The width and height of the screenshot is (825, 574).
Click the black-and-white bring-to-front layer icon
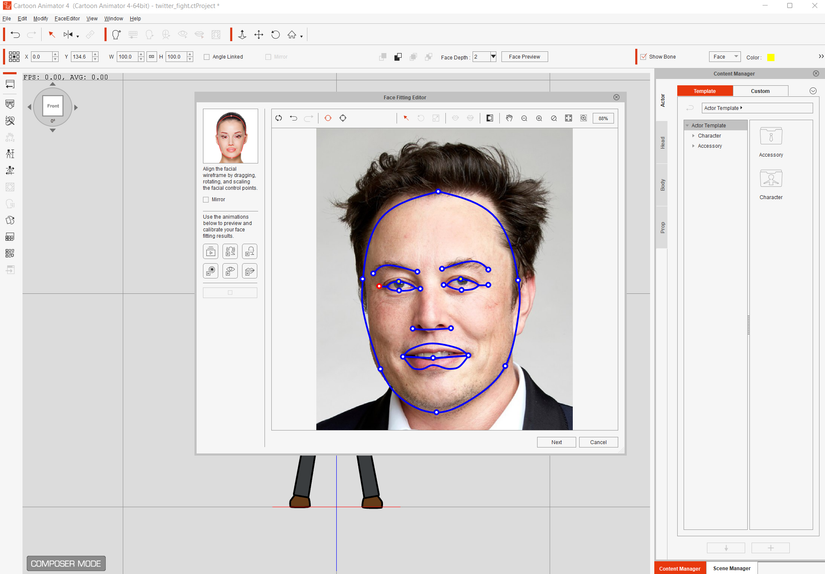(x=398, y=57)
